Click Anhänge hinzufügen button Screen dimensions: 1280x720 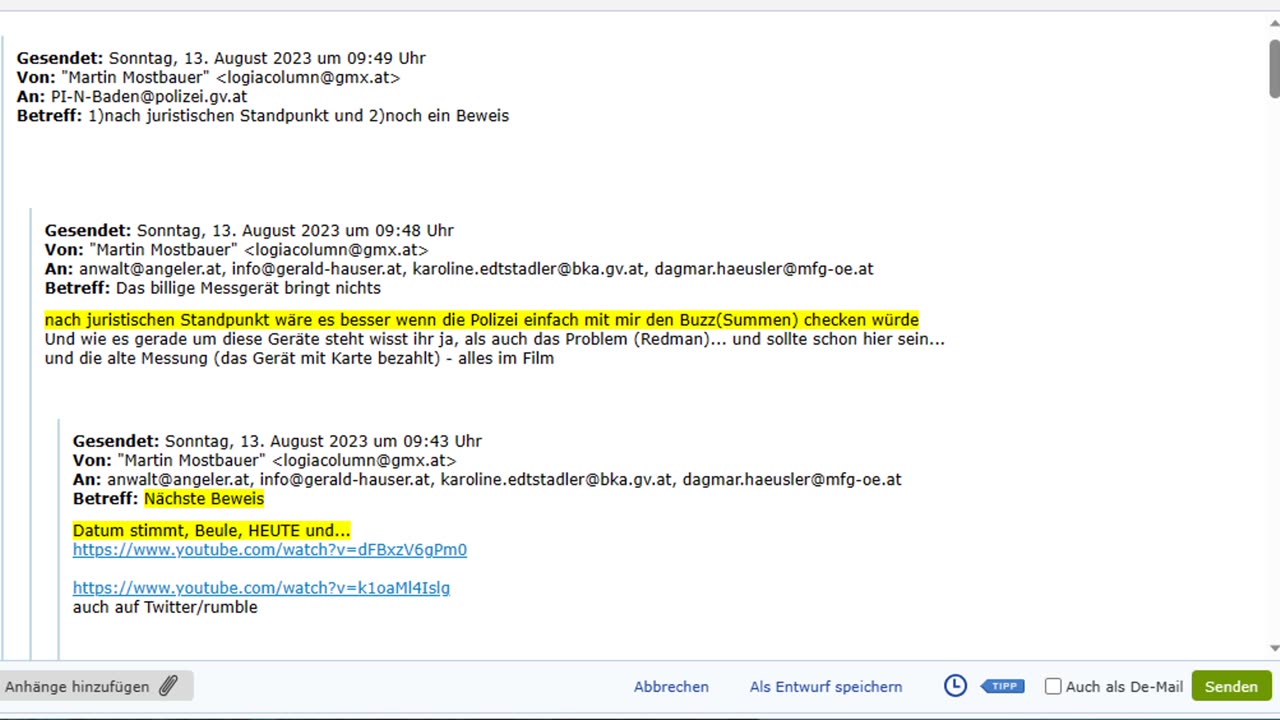pos(96,686)
